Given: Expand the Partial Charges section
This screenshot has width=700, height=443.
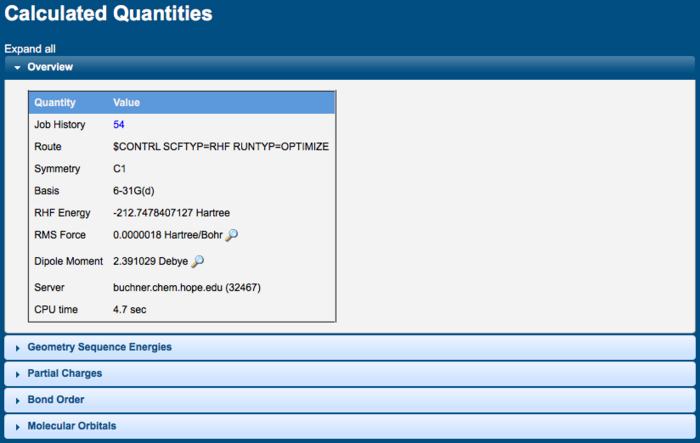Looking at the screenshot, I should (64, 373).
